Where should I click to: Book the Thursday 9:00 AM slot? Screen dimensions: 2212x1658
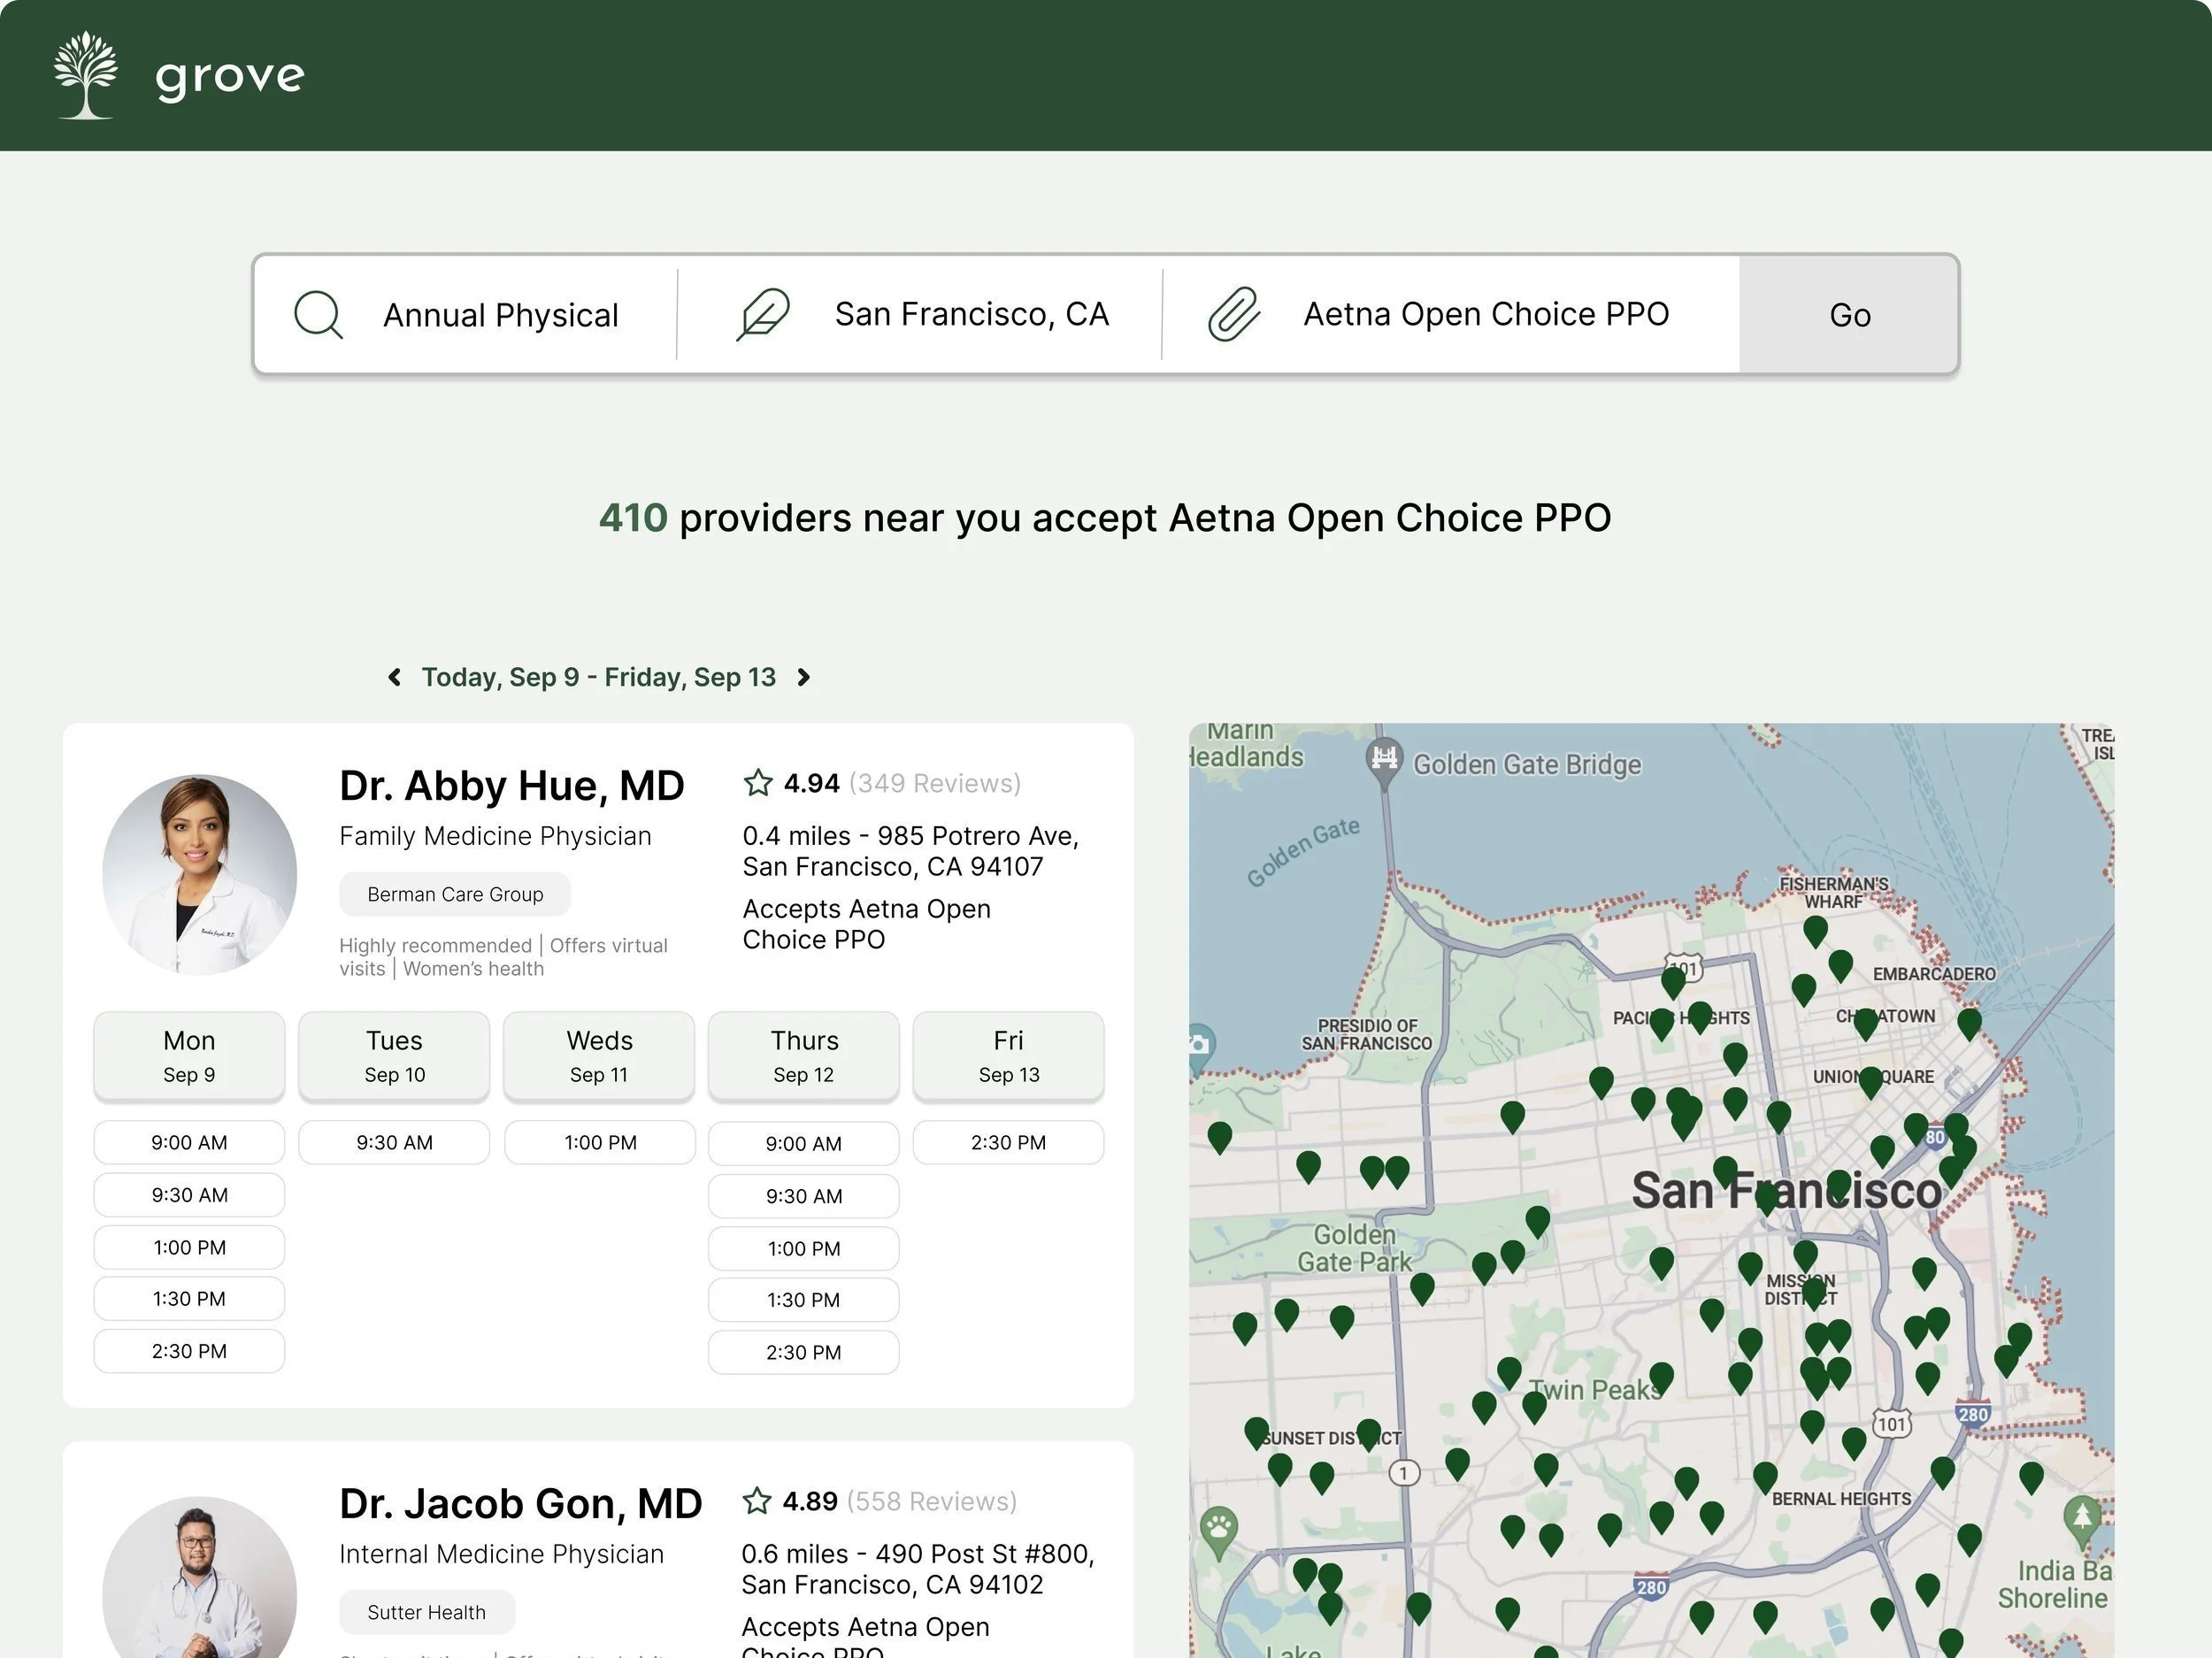[x=804, y=1143]
